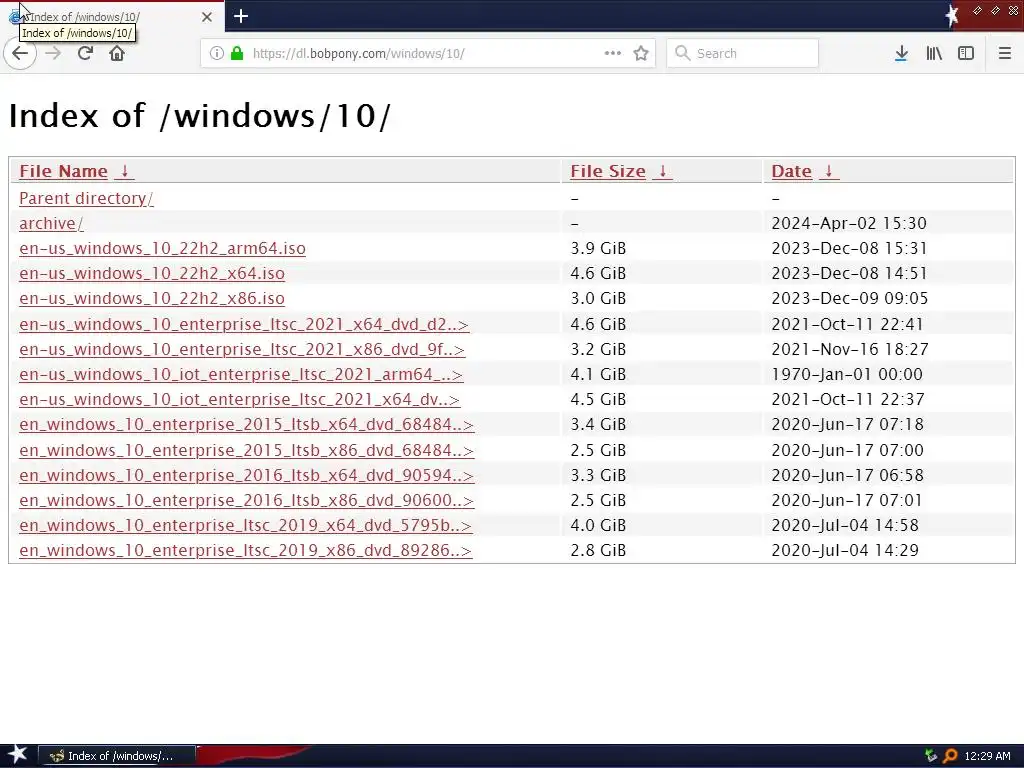Image resolution: width=1024 pixels, height=768 pixels.
Task: Click the forward navigation arrow
Action: coord(54,54)
